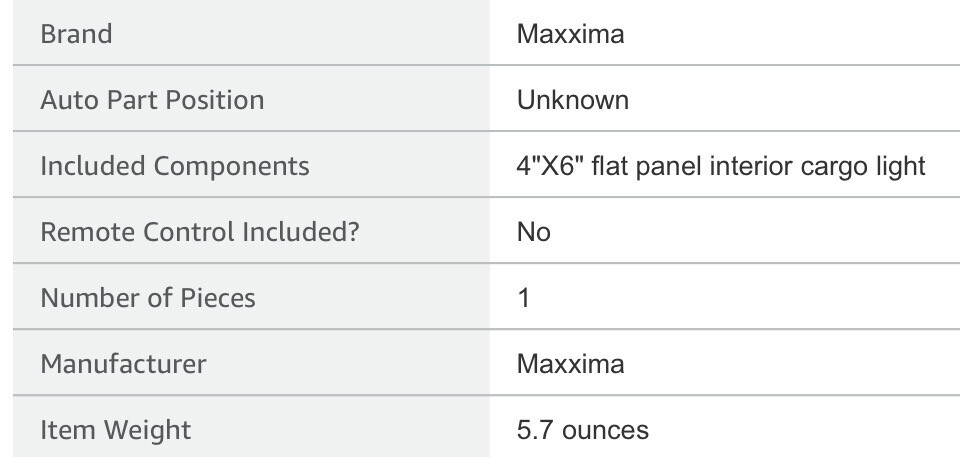The width and height of the screenshot is (960, 457).
Task: Click the Remote Control Included? label
Action: tap(200, 232)
